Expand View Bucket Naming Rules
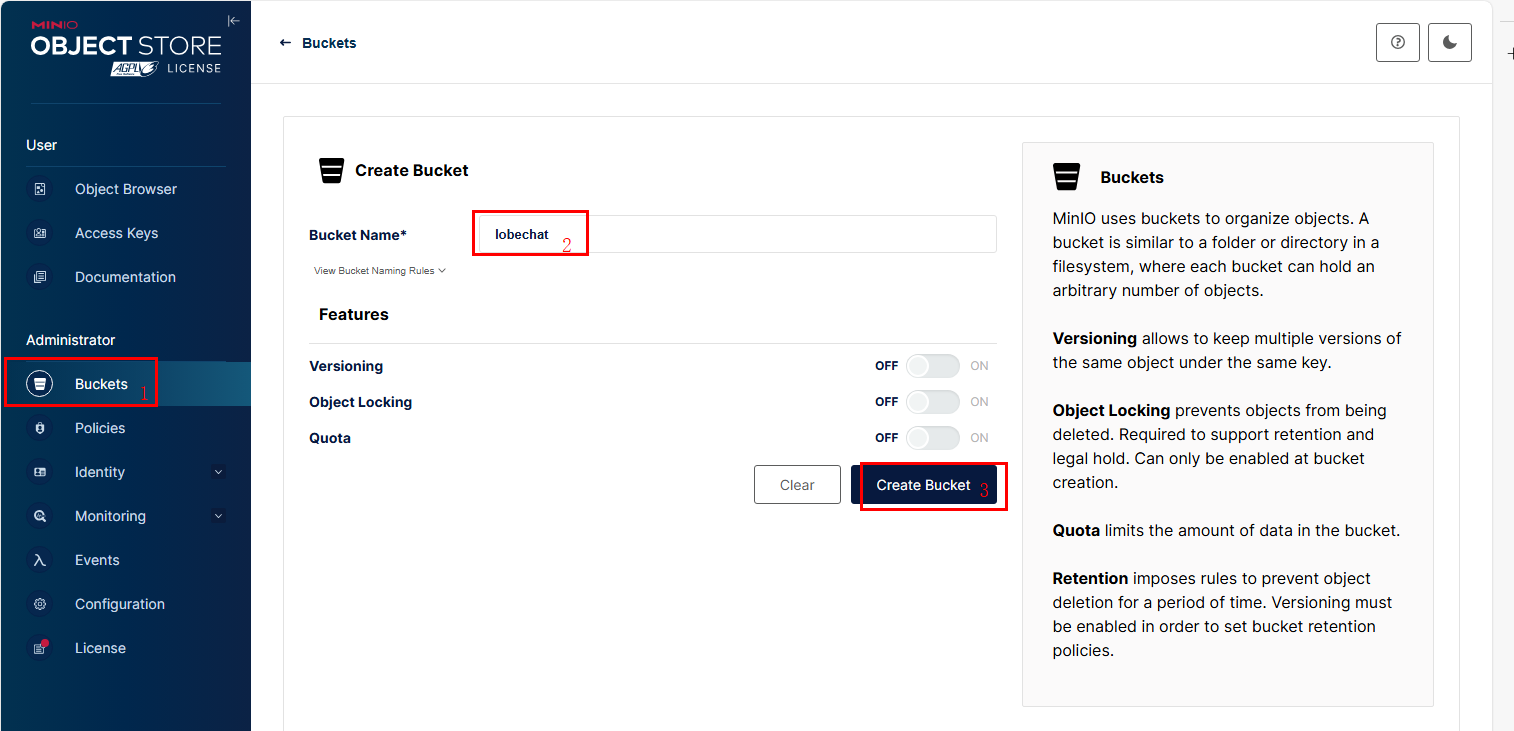 (379, 271)
